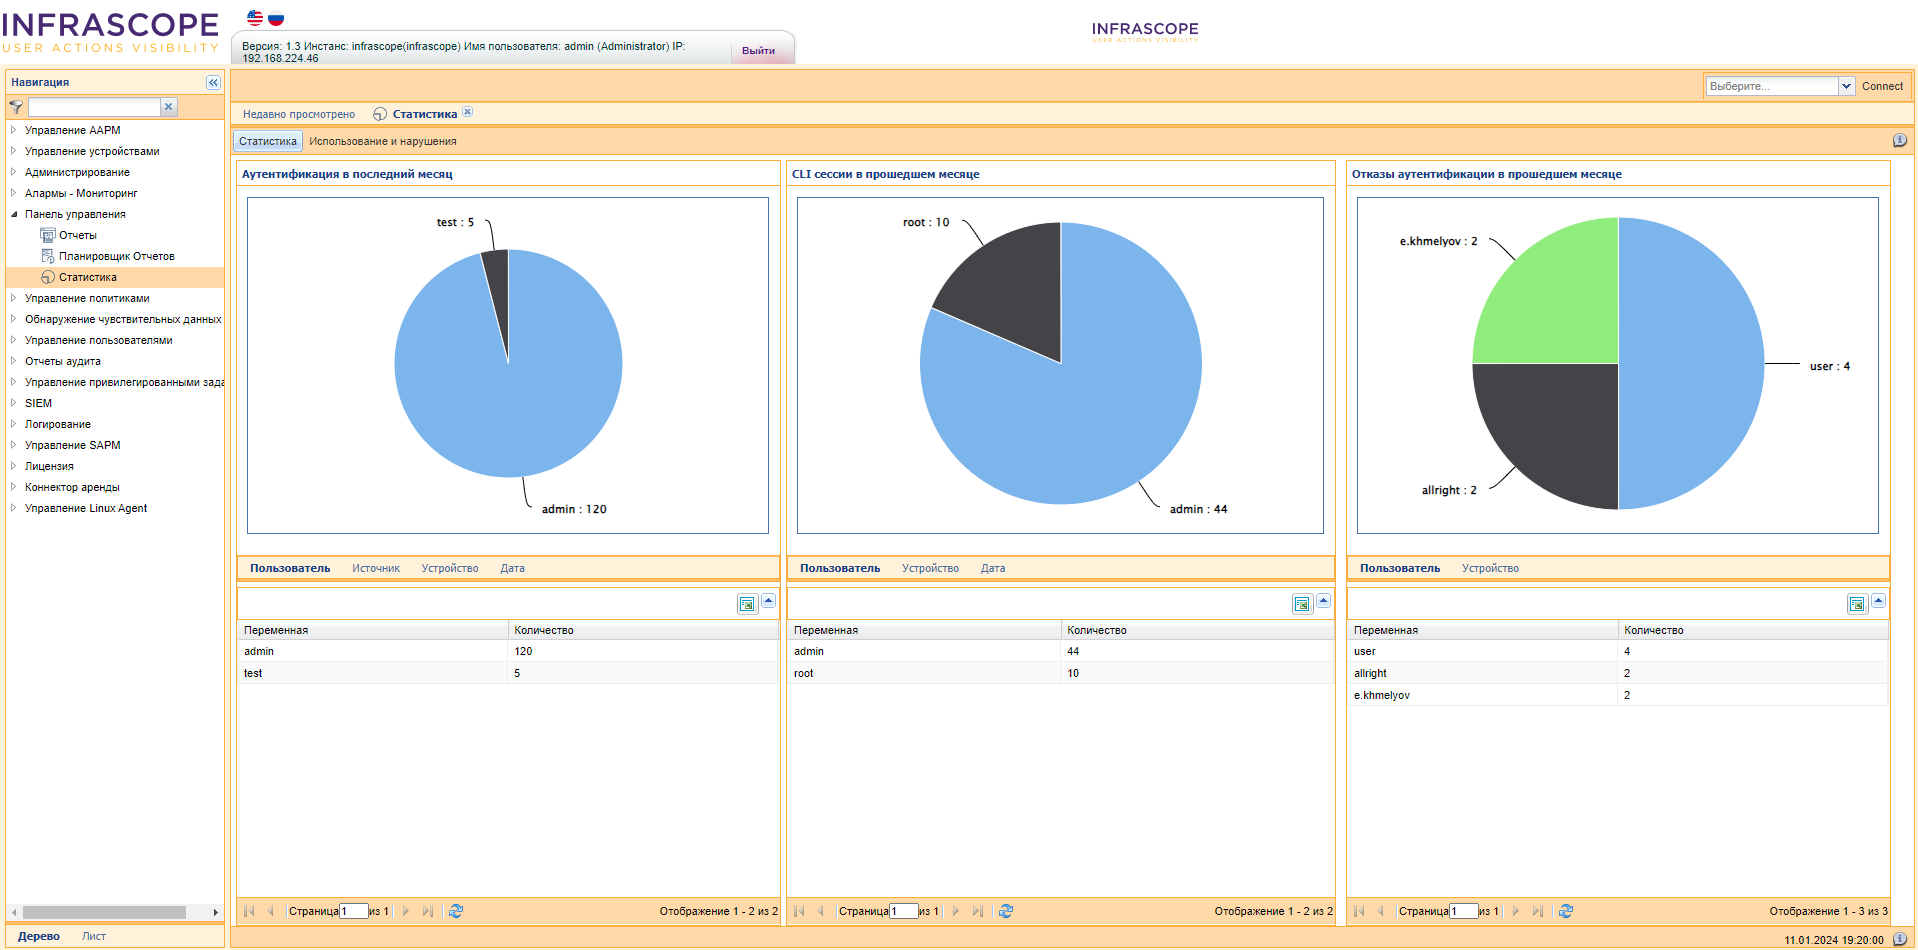Go to last page in Аутентификация table

tap(428, 911)
